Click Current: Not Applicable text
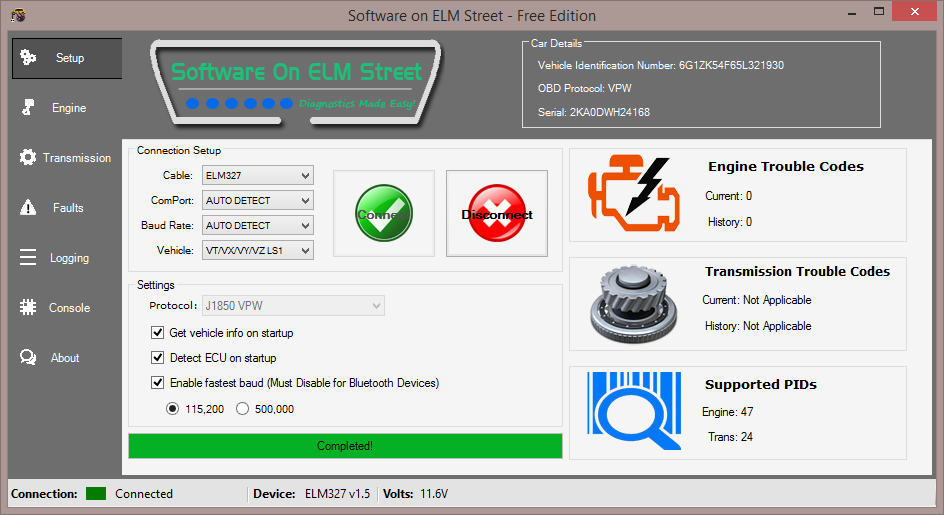This screenshot has height=515, width=944. [x=757, y=300]
